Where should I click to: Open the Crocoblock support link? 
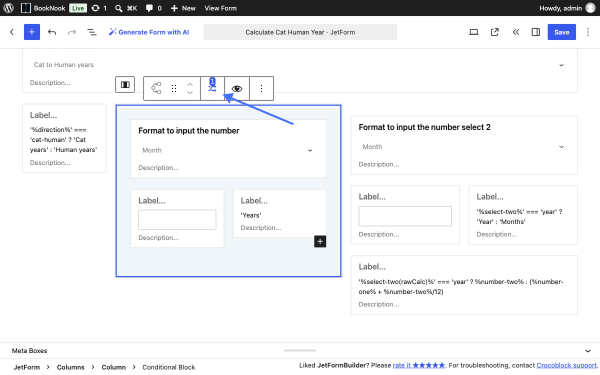click(x=567, y=365)
